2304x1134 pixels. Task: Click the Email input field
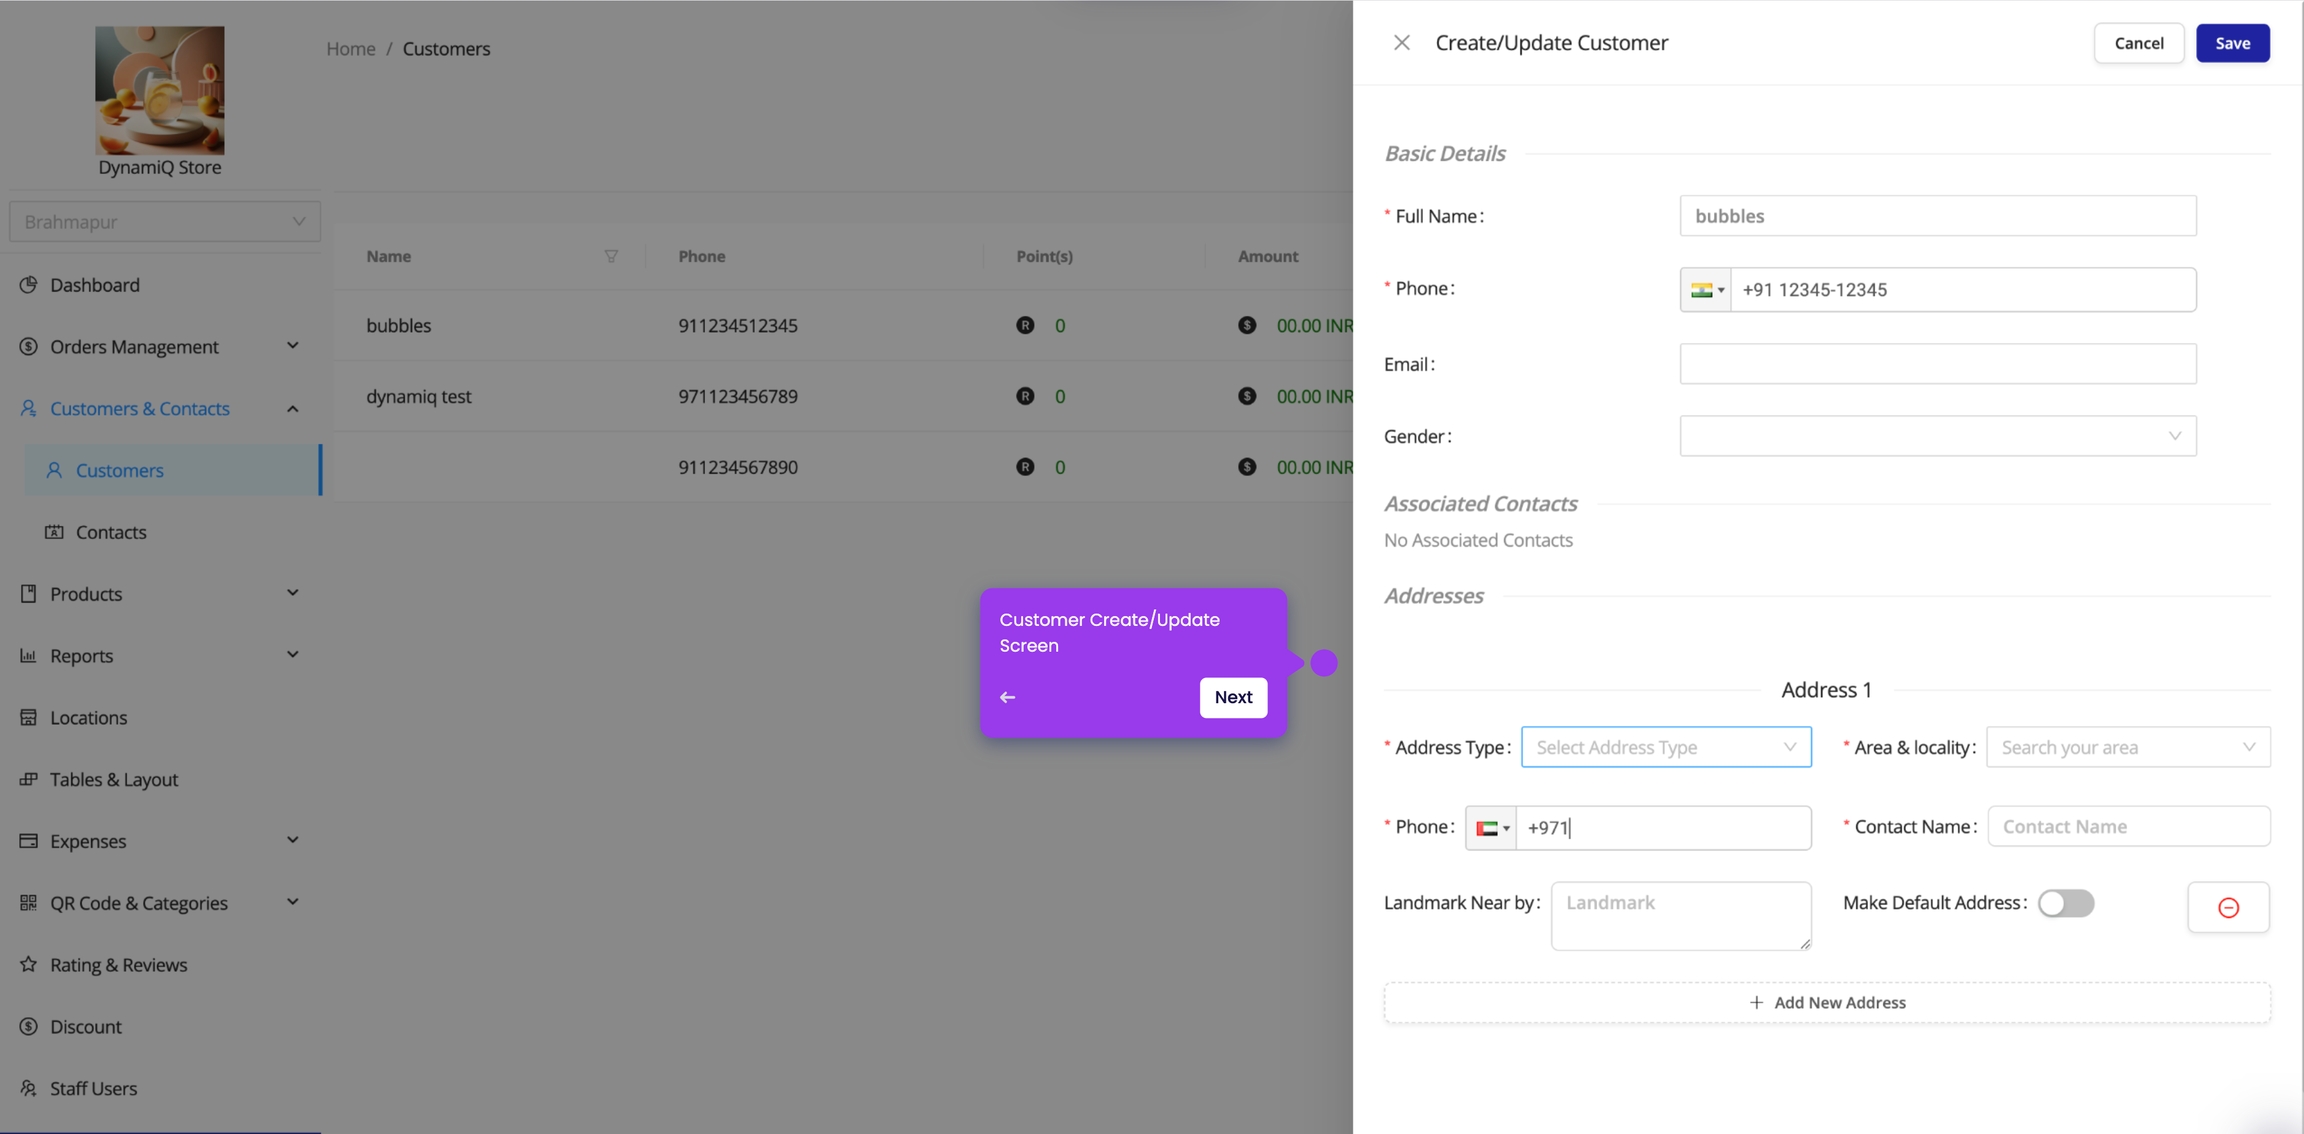(1937, 364)
